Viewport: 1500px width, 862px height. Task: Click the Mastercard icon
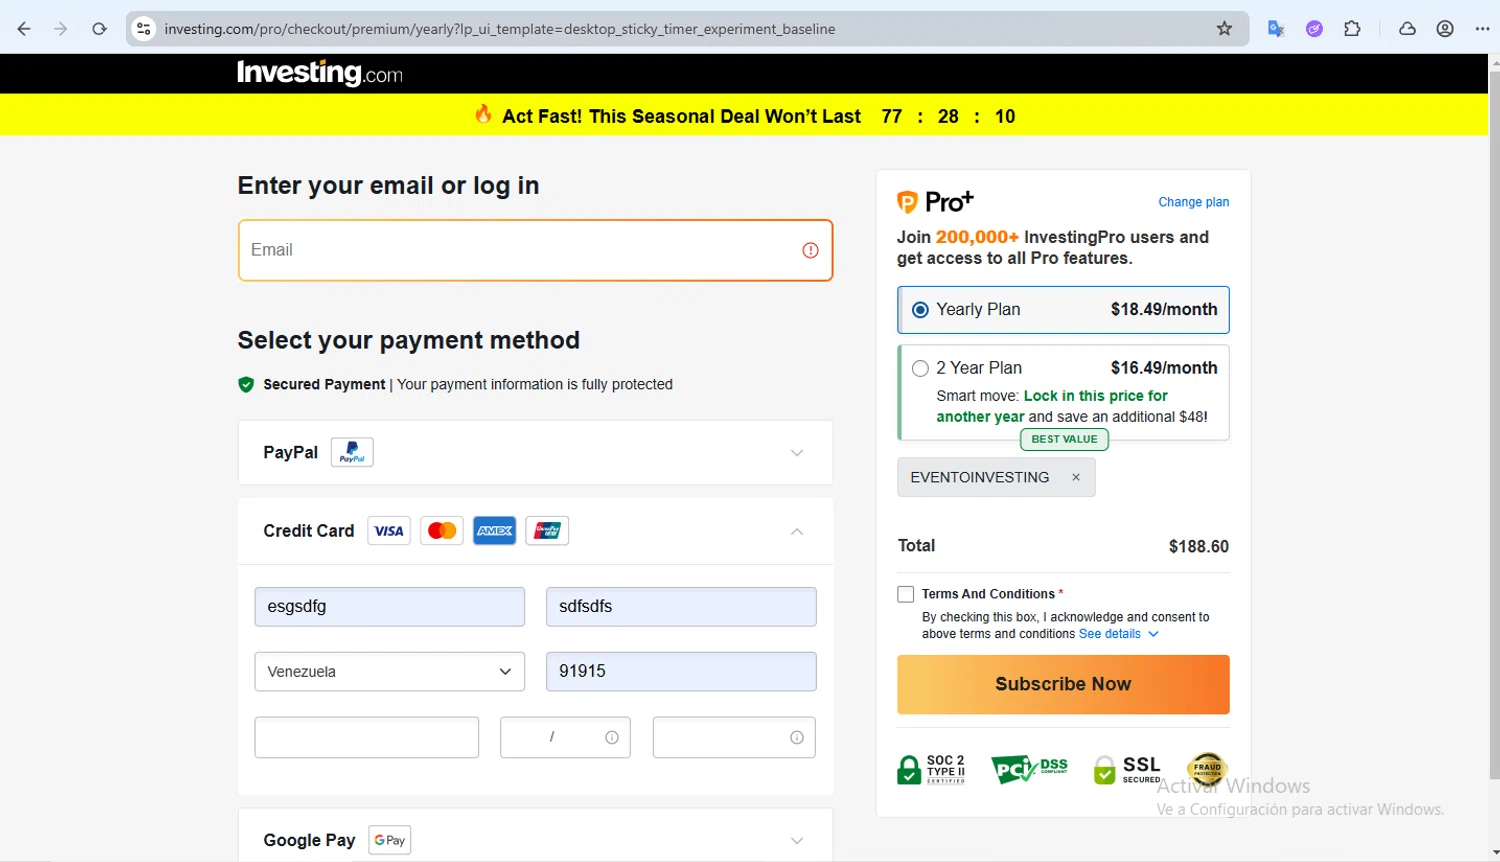pos(442,531)
